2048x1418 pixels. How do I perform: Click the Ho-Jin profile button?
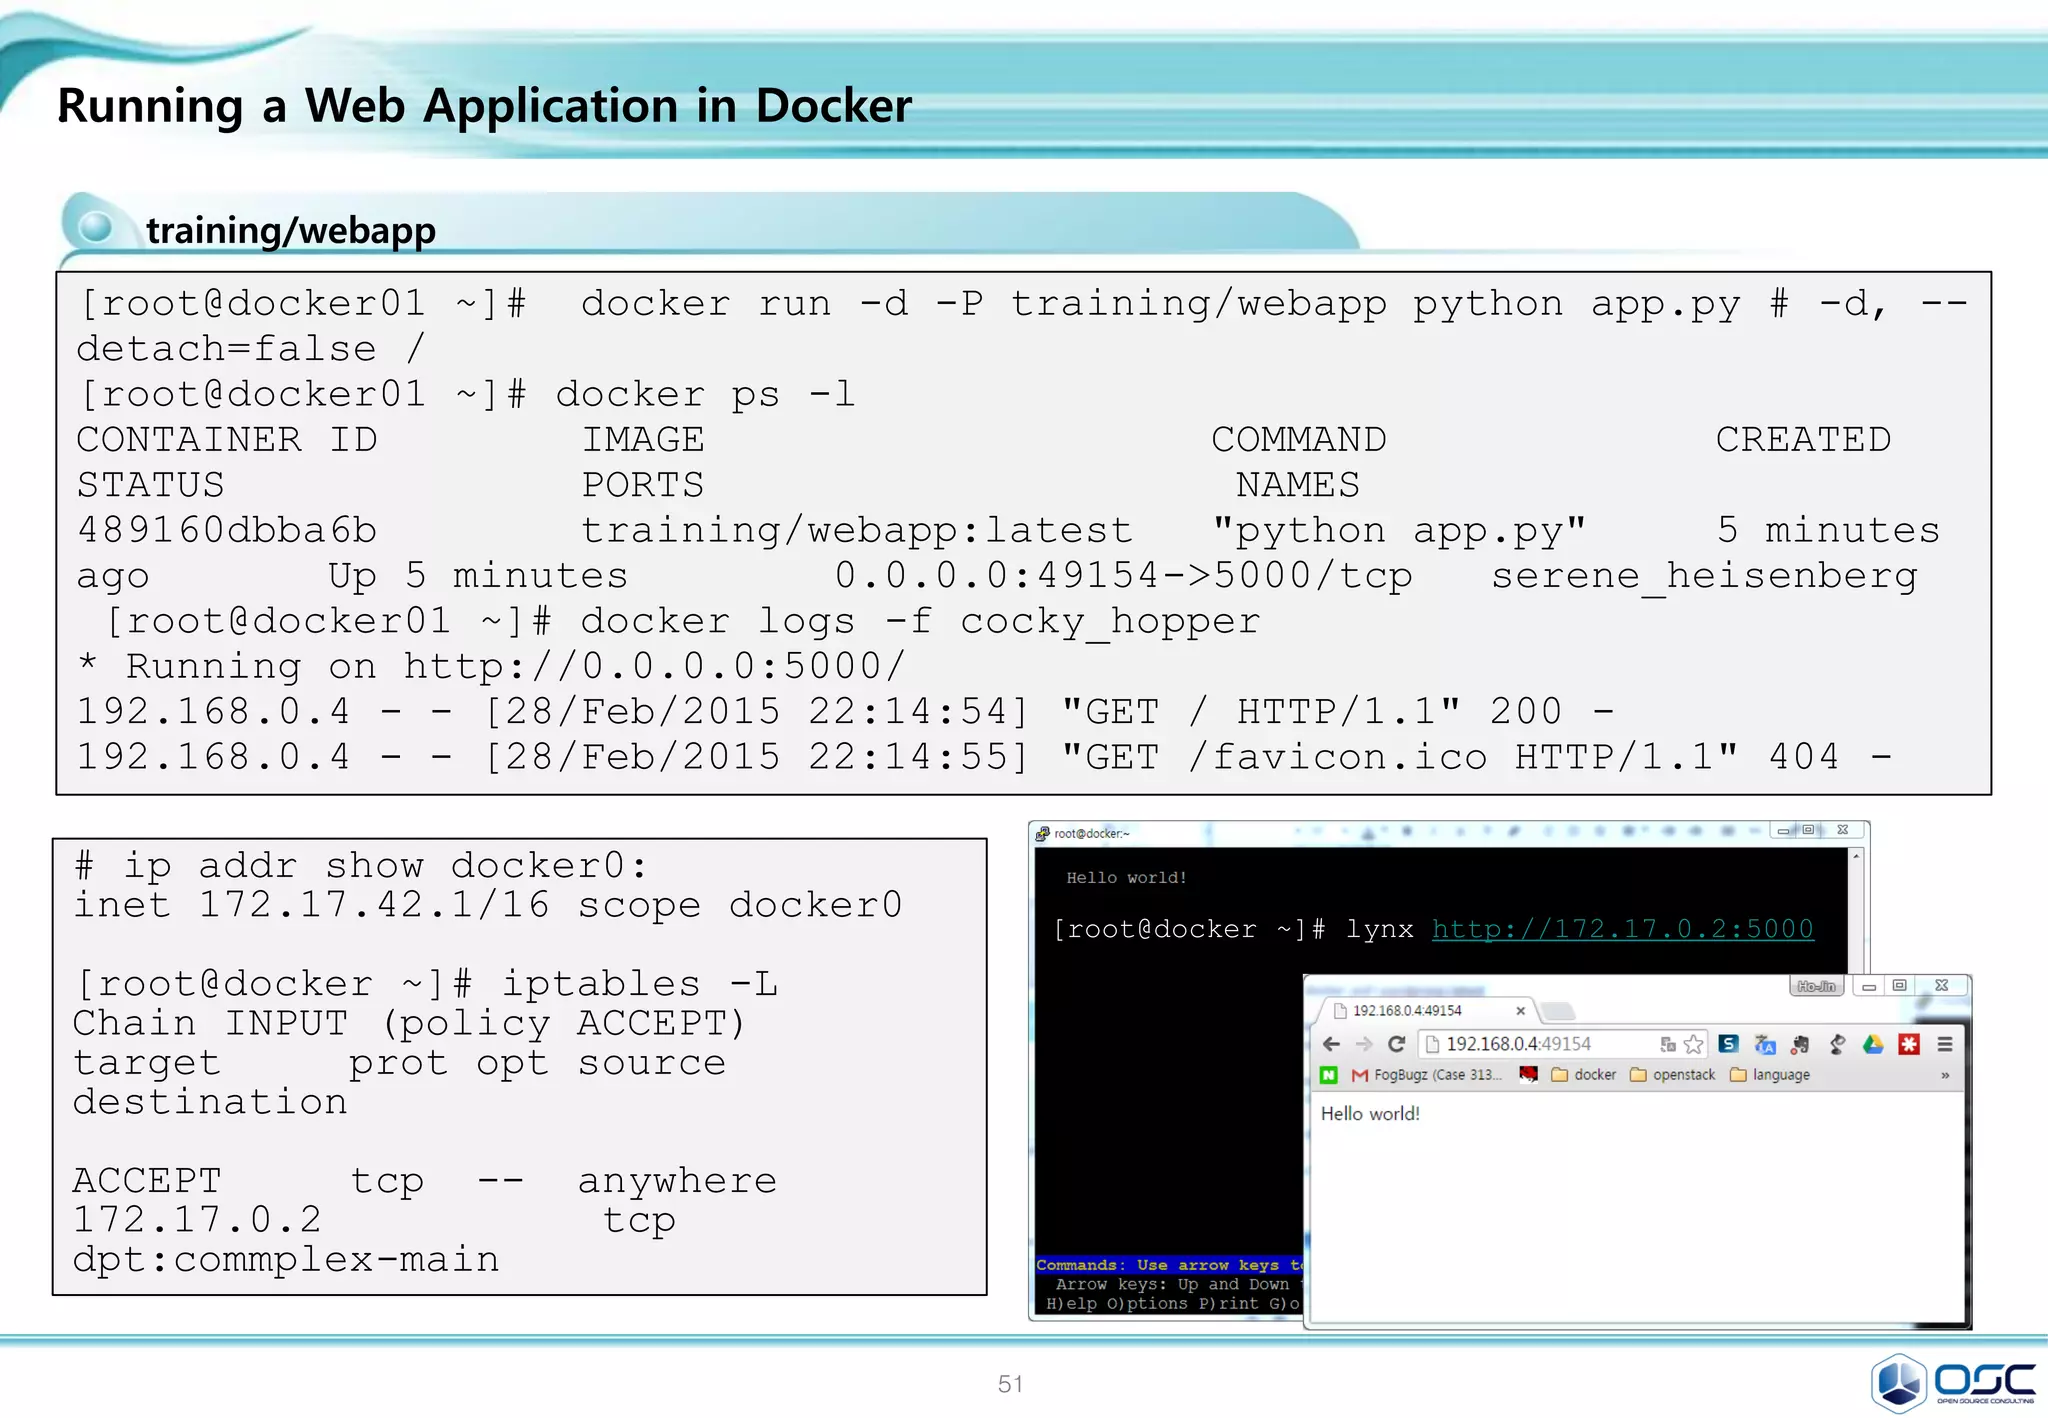(1816, 986)
